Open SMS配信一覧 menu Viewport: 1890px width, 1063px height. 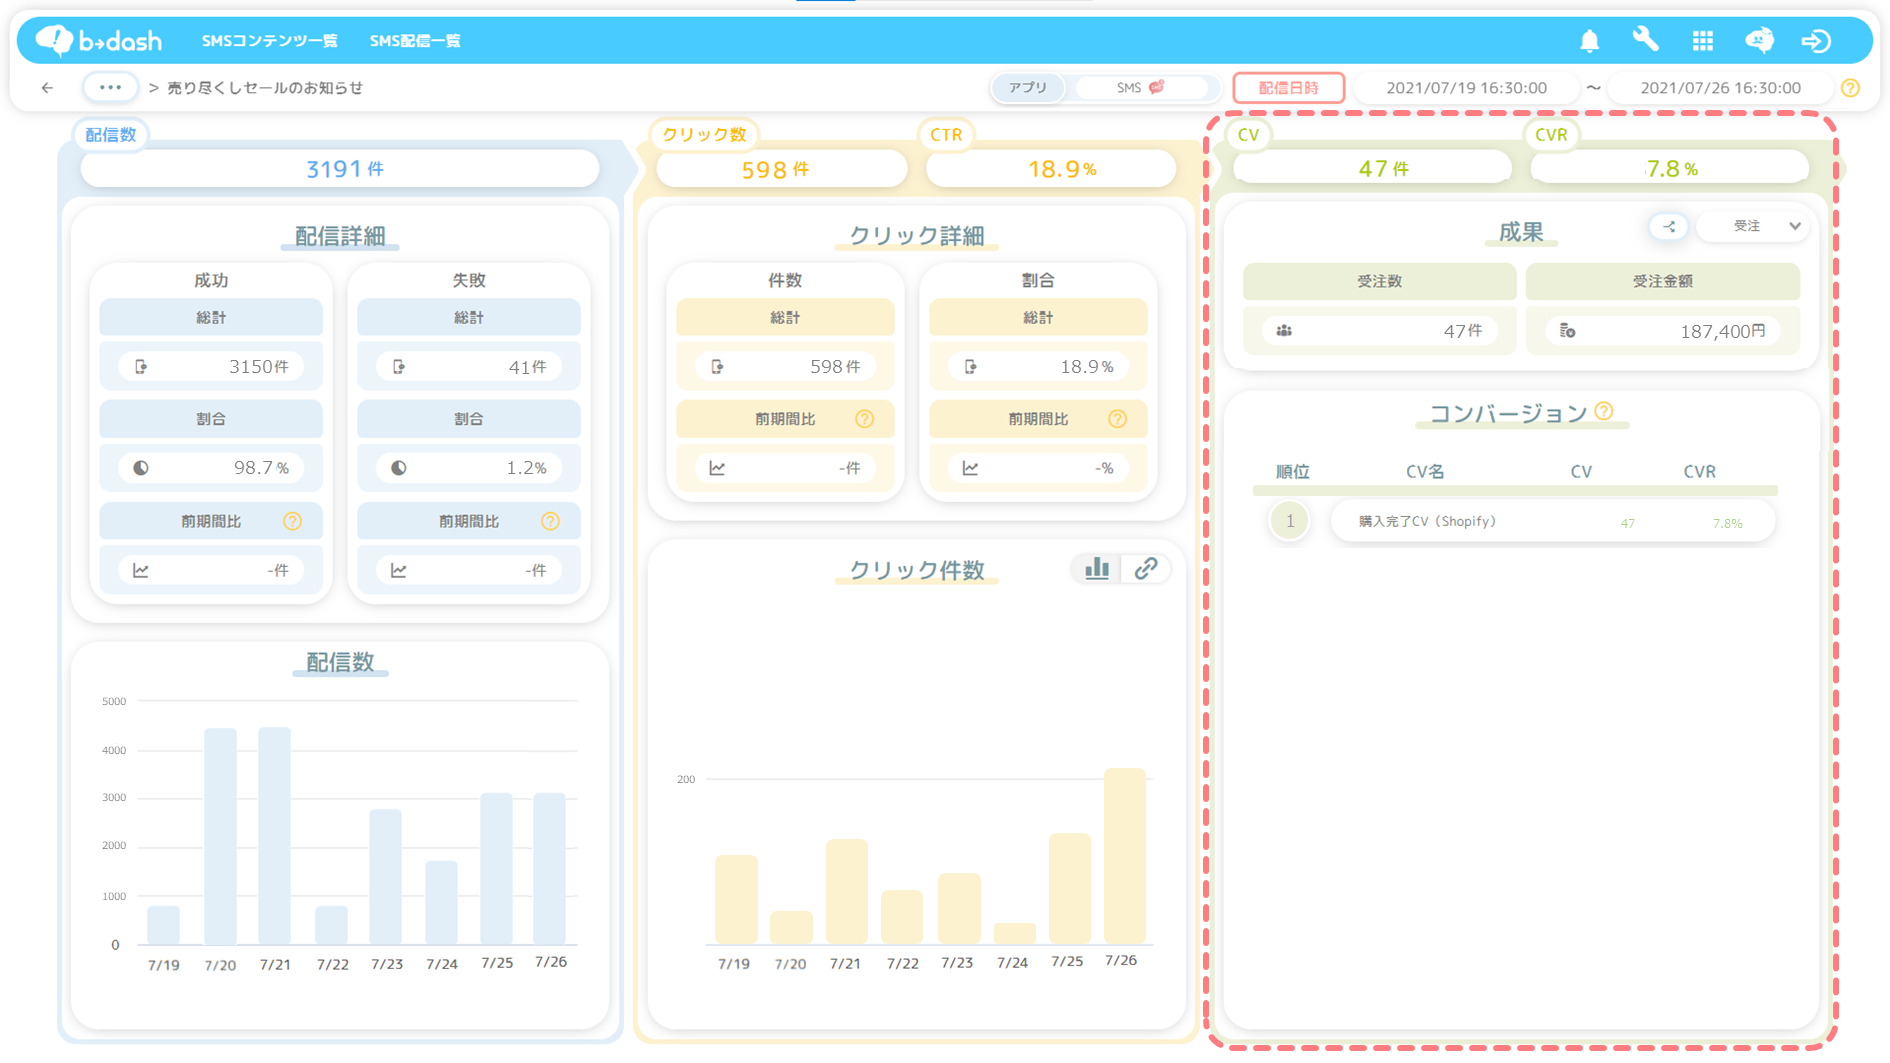[415, 41]
